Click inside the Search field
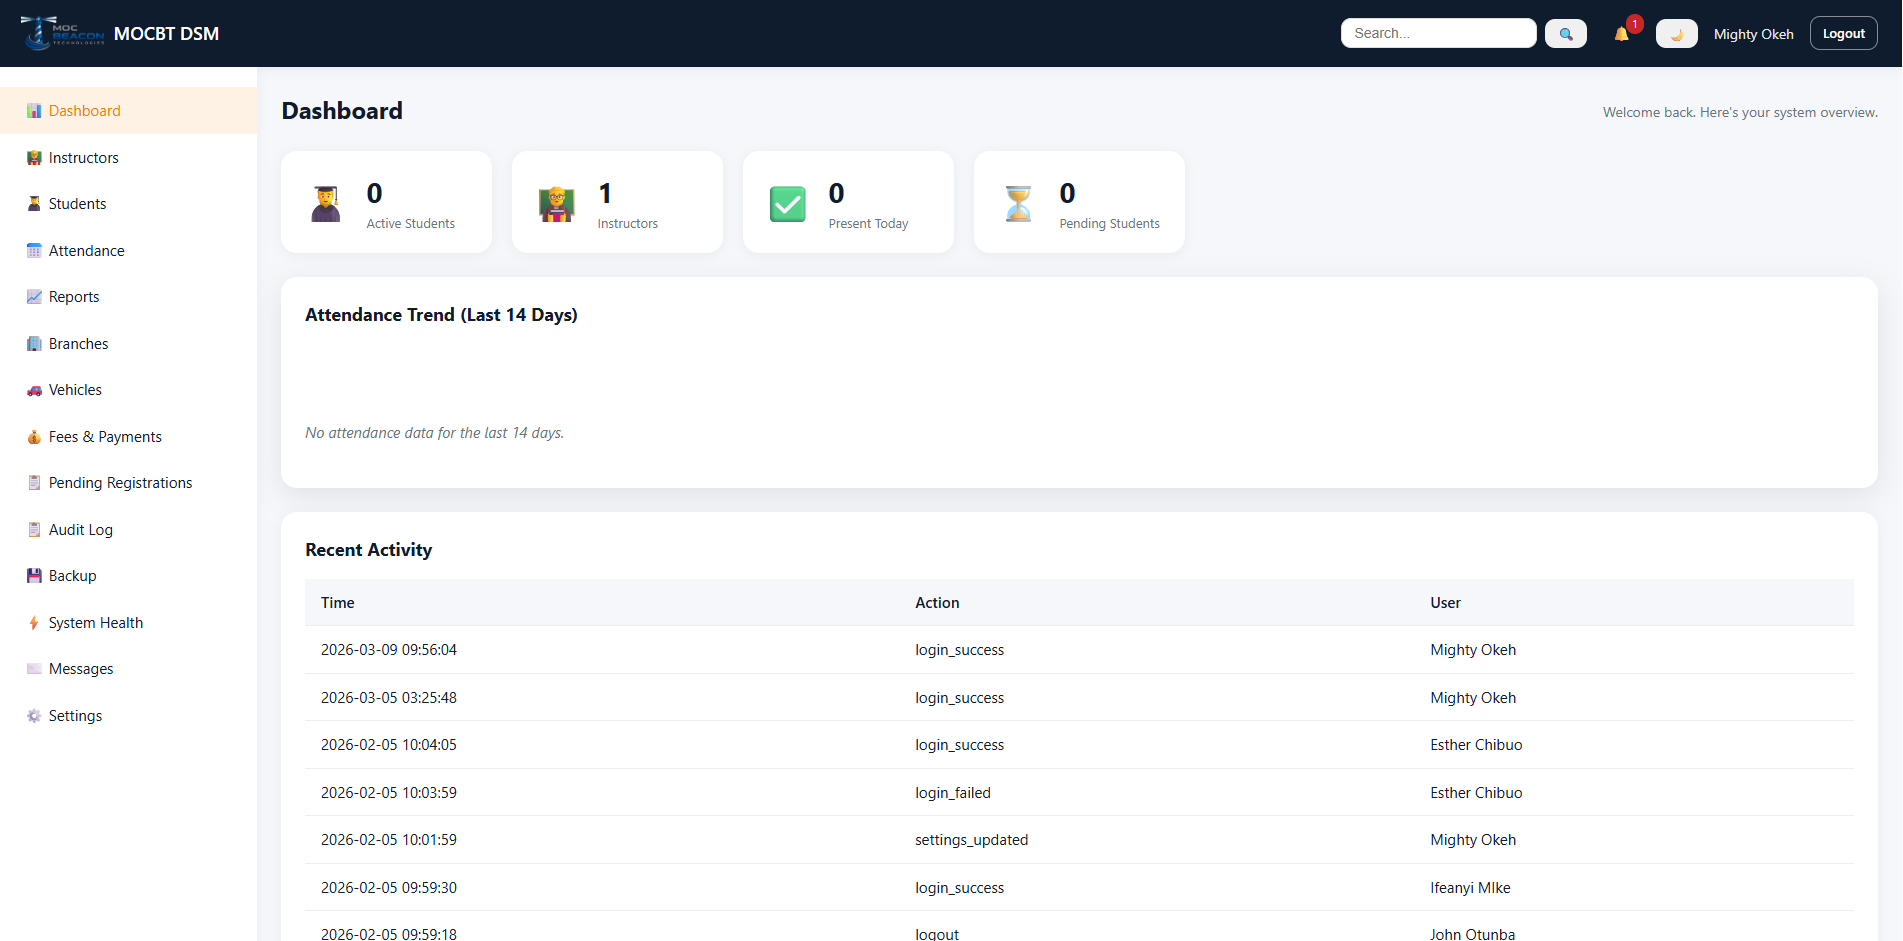 click(1438, 33)
